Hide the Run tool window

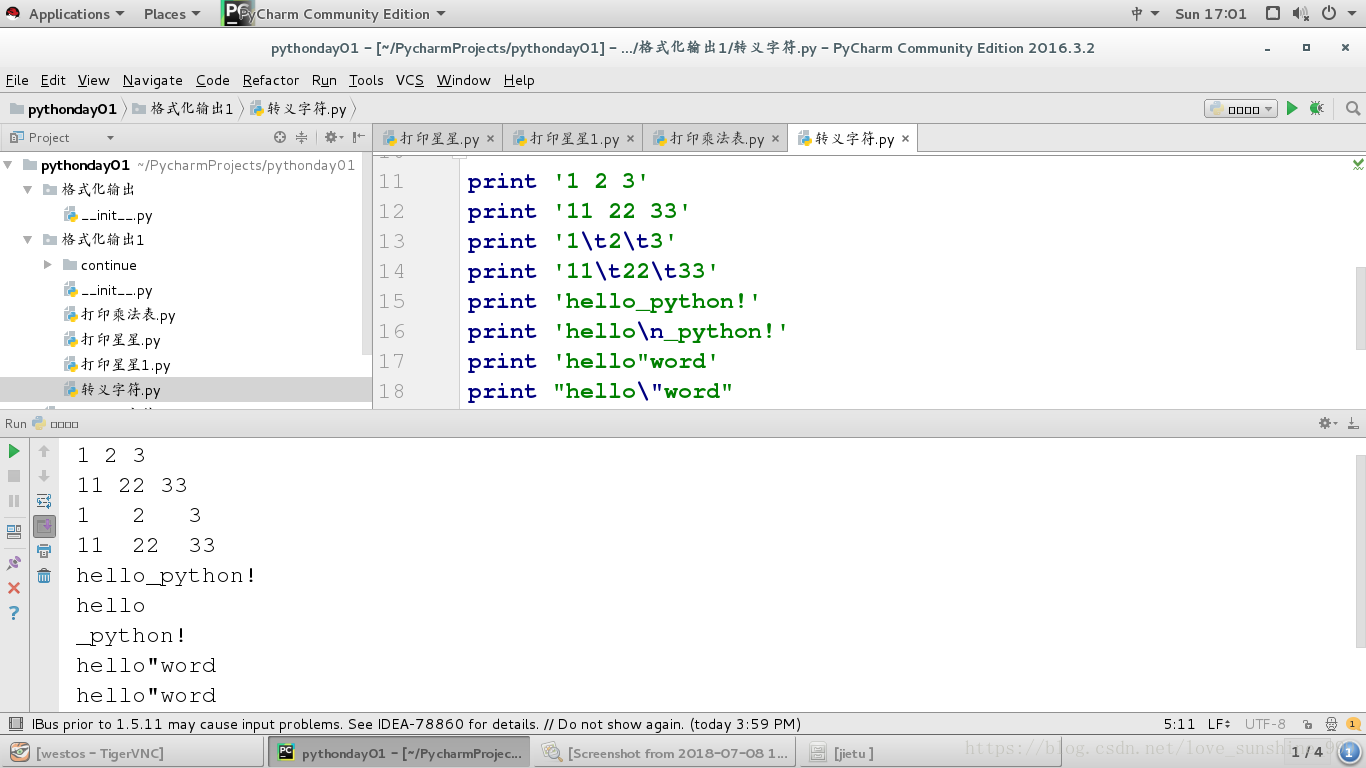click(x=1353, y=424)
